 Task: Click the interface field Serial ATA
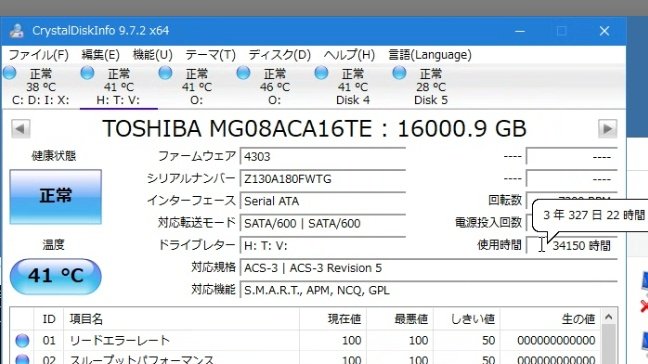coord(323,201)
